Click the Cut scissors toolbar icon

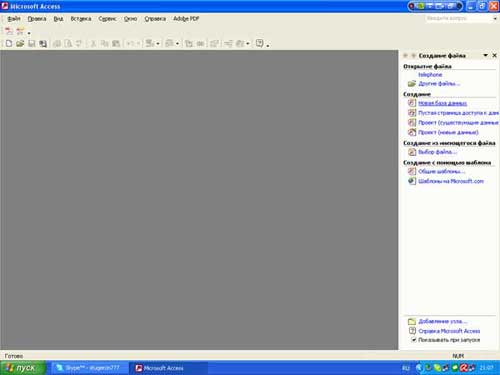click(x=93, y=43)
